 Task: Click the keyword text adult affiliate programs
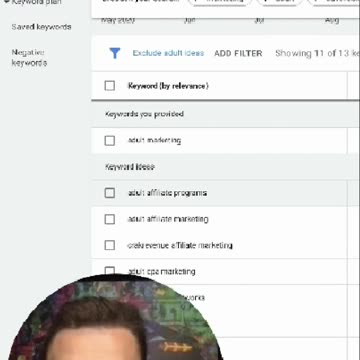[167, 193]
